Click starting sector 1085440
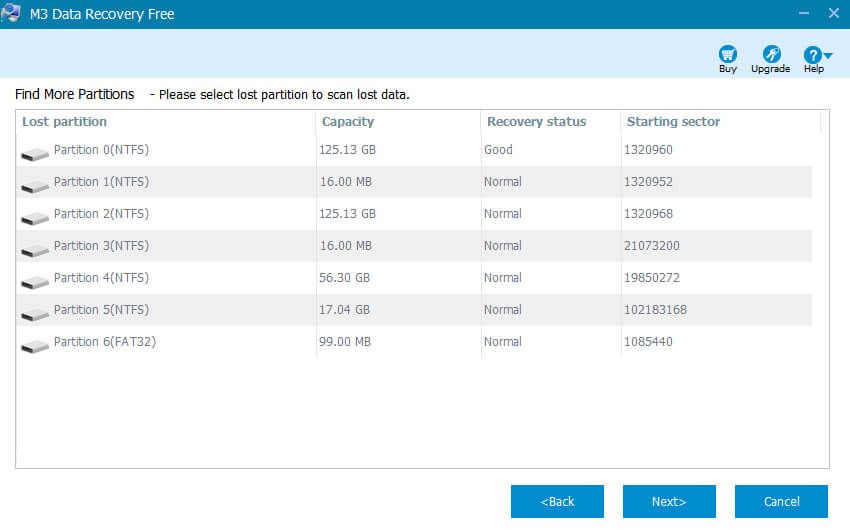 click(648, 342)
